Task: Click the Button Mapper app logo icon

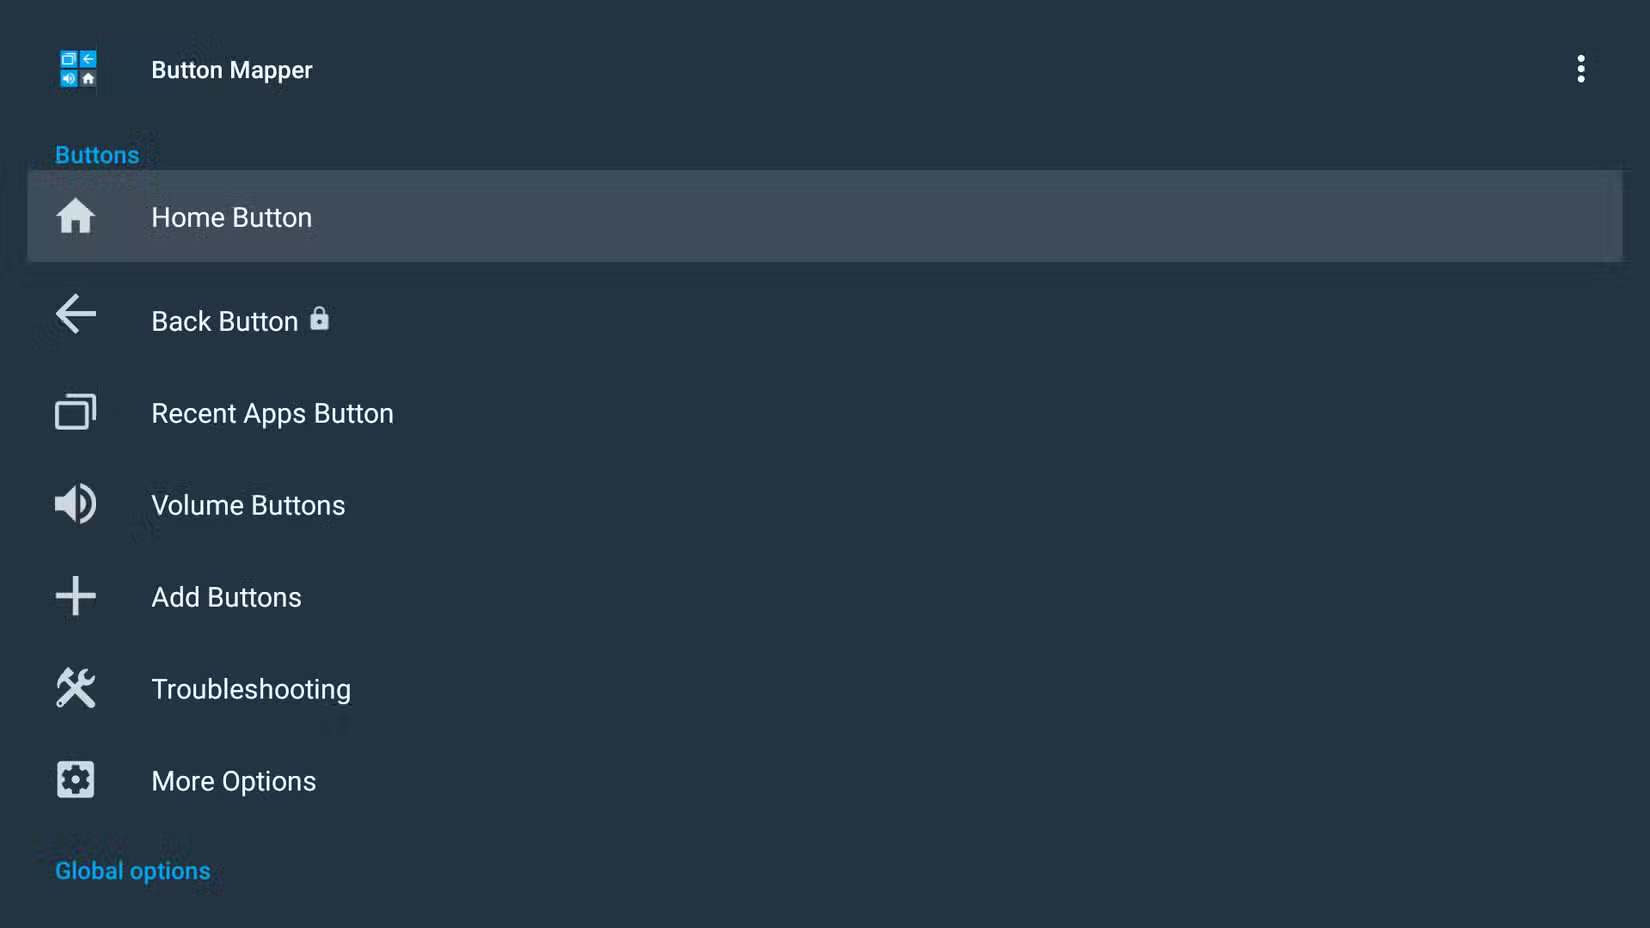Action: click(77, 69)
